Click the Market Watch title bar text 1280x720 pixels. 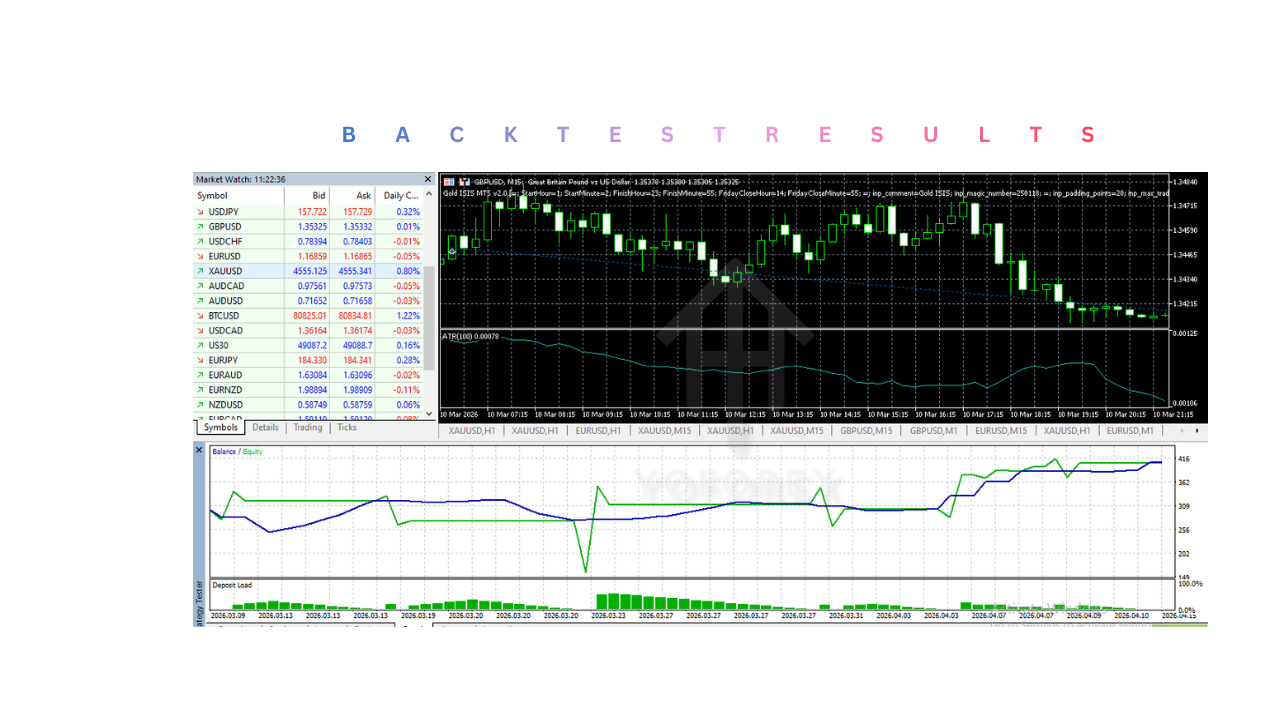point(240,179)
